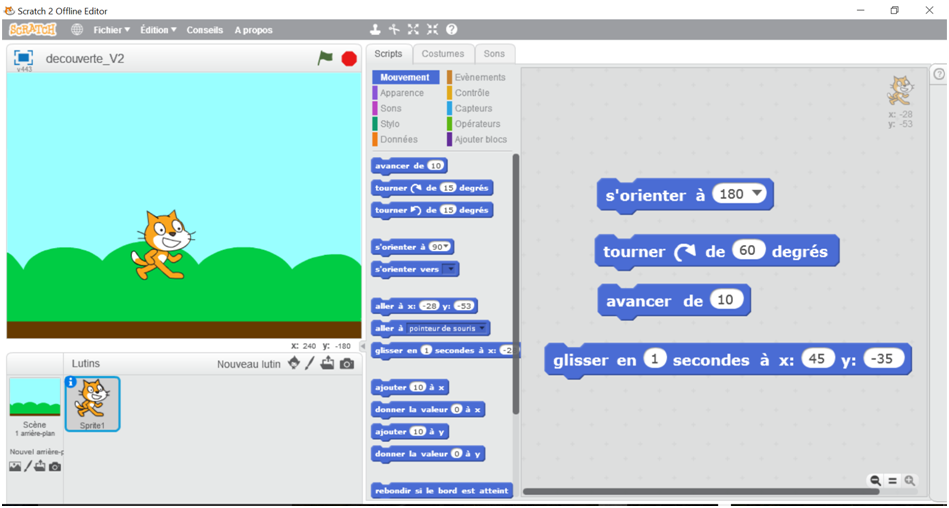Select the Duplicate stamp tool in the toolbar
This screenshot has height=508, width=949.
376,30
